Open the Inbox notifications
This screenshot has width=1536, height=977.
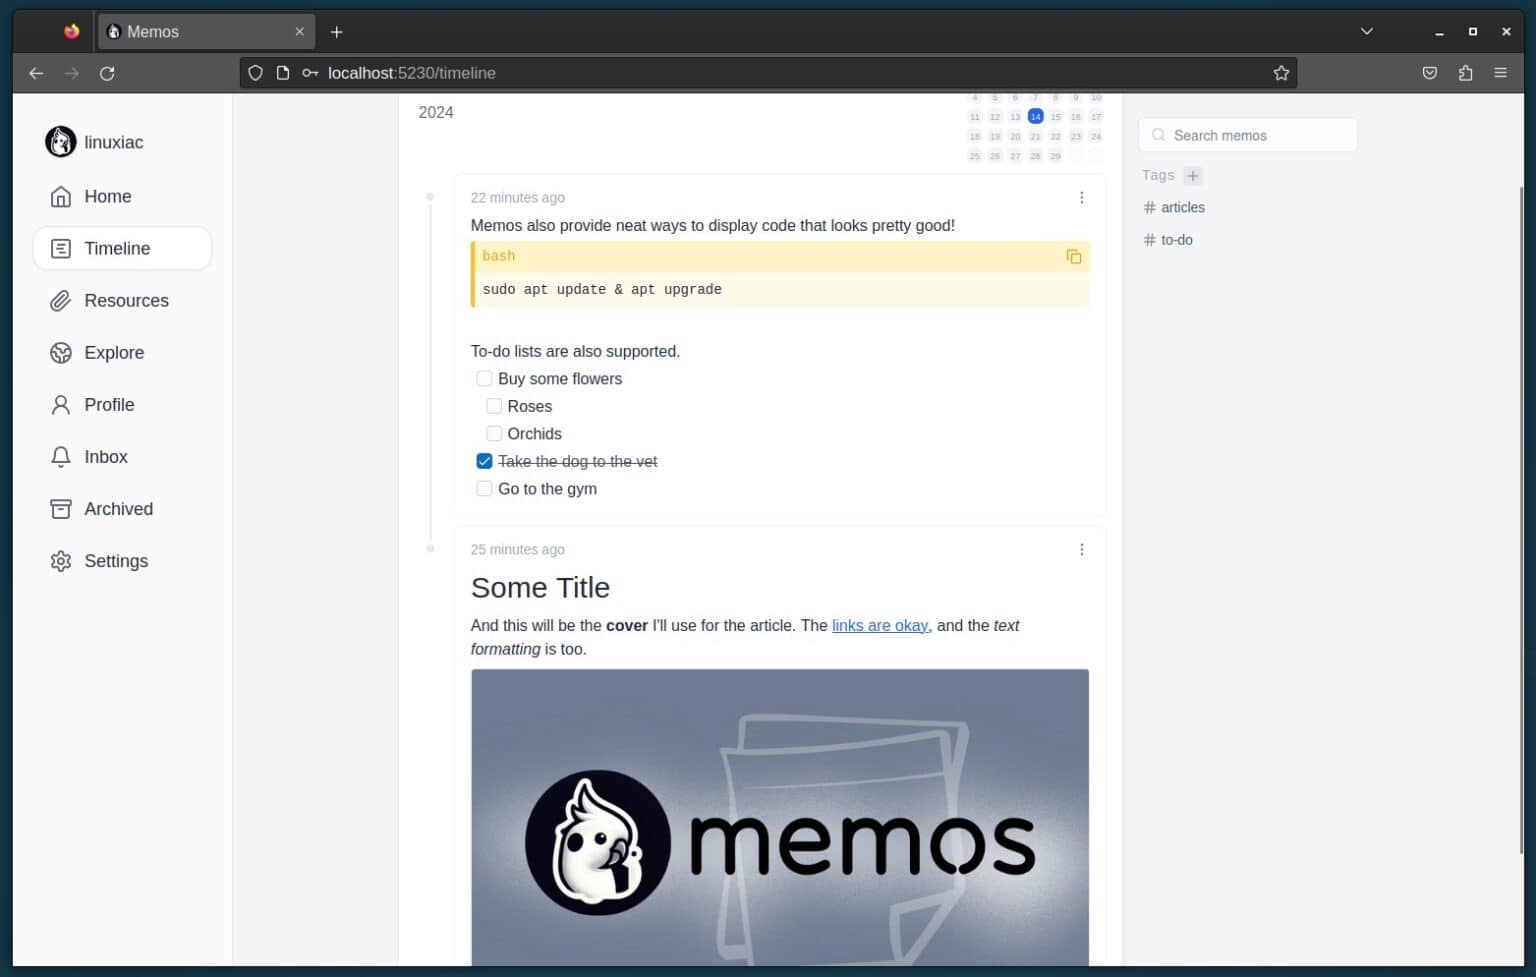click(104, 456)
